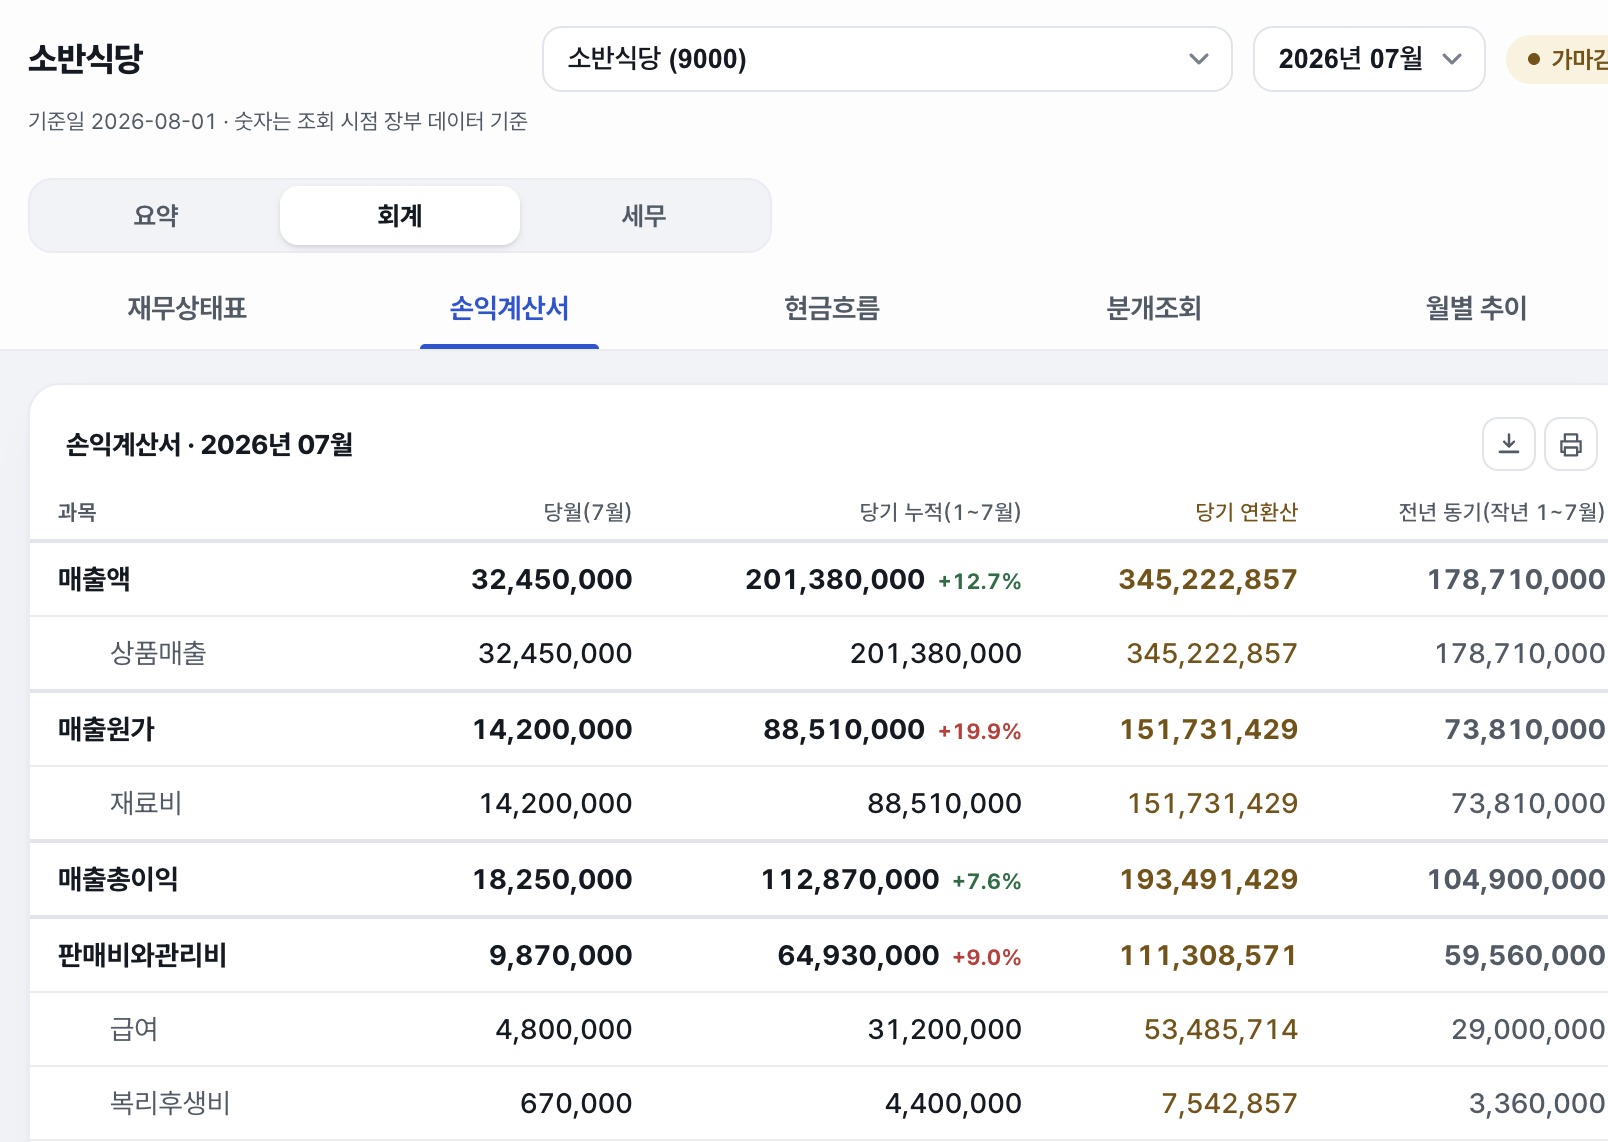Click the 상품매출 sub-item

158,653
